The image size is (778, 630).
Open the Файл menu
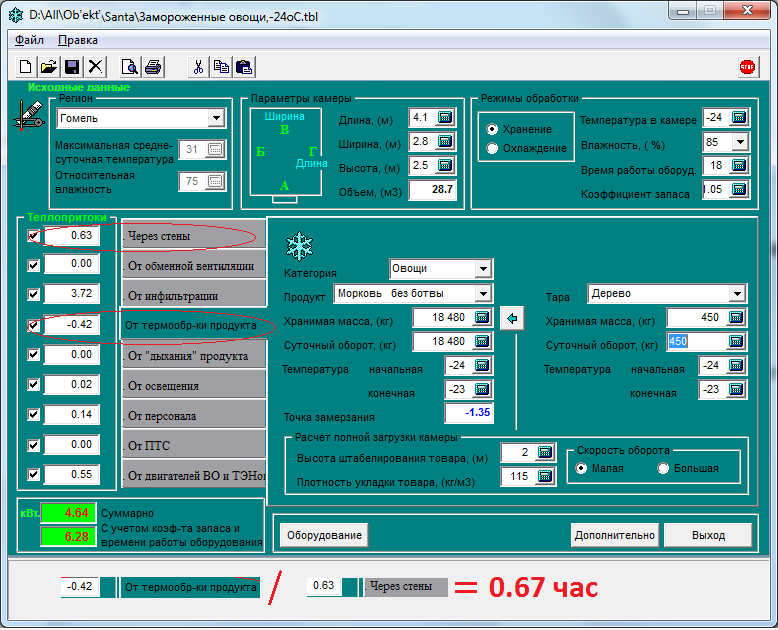(29, 40)
